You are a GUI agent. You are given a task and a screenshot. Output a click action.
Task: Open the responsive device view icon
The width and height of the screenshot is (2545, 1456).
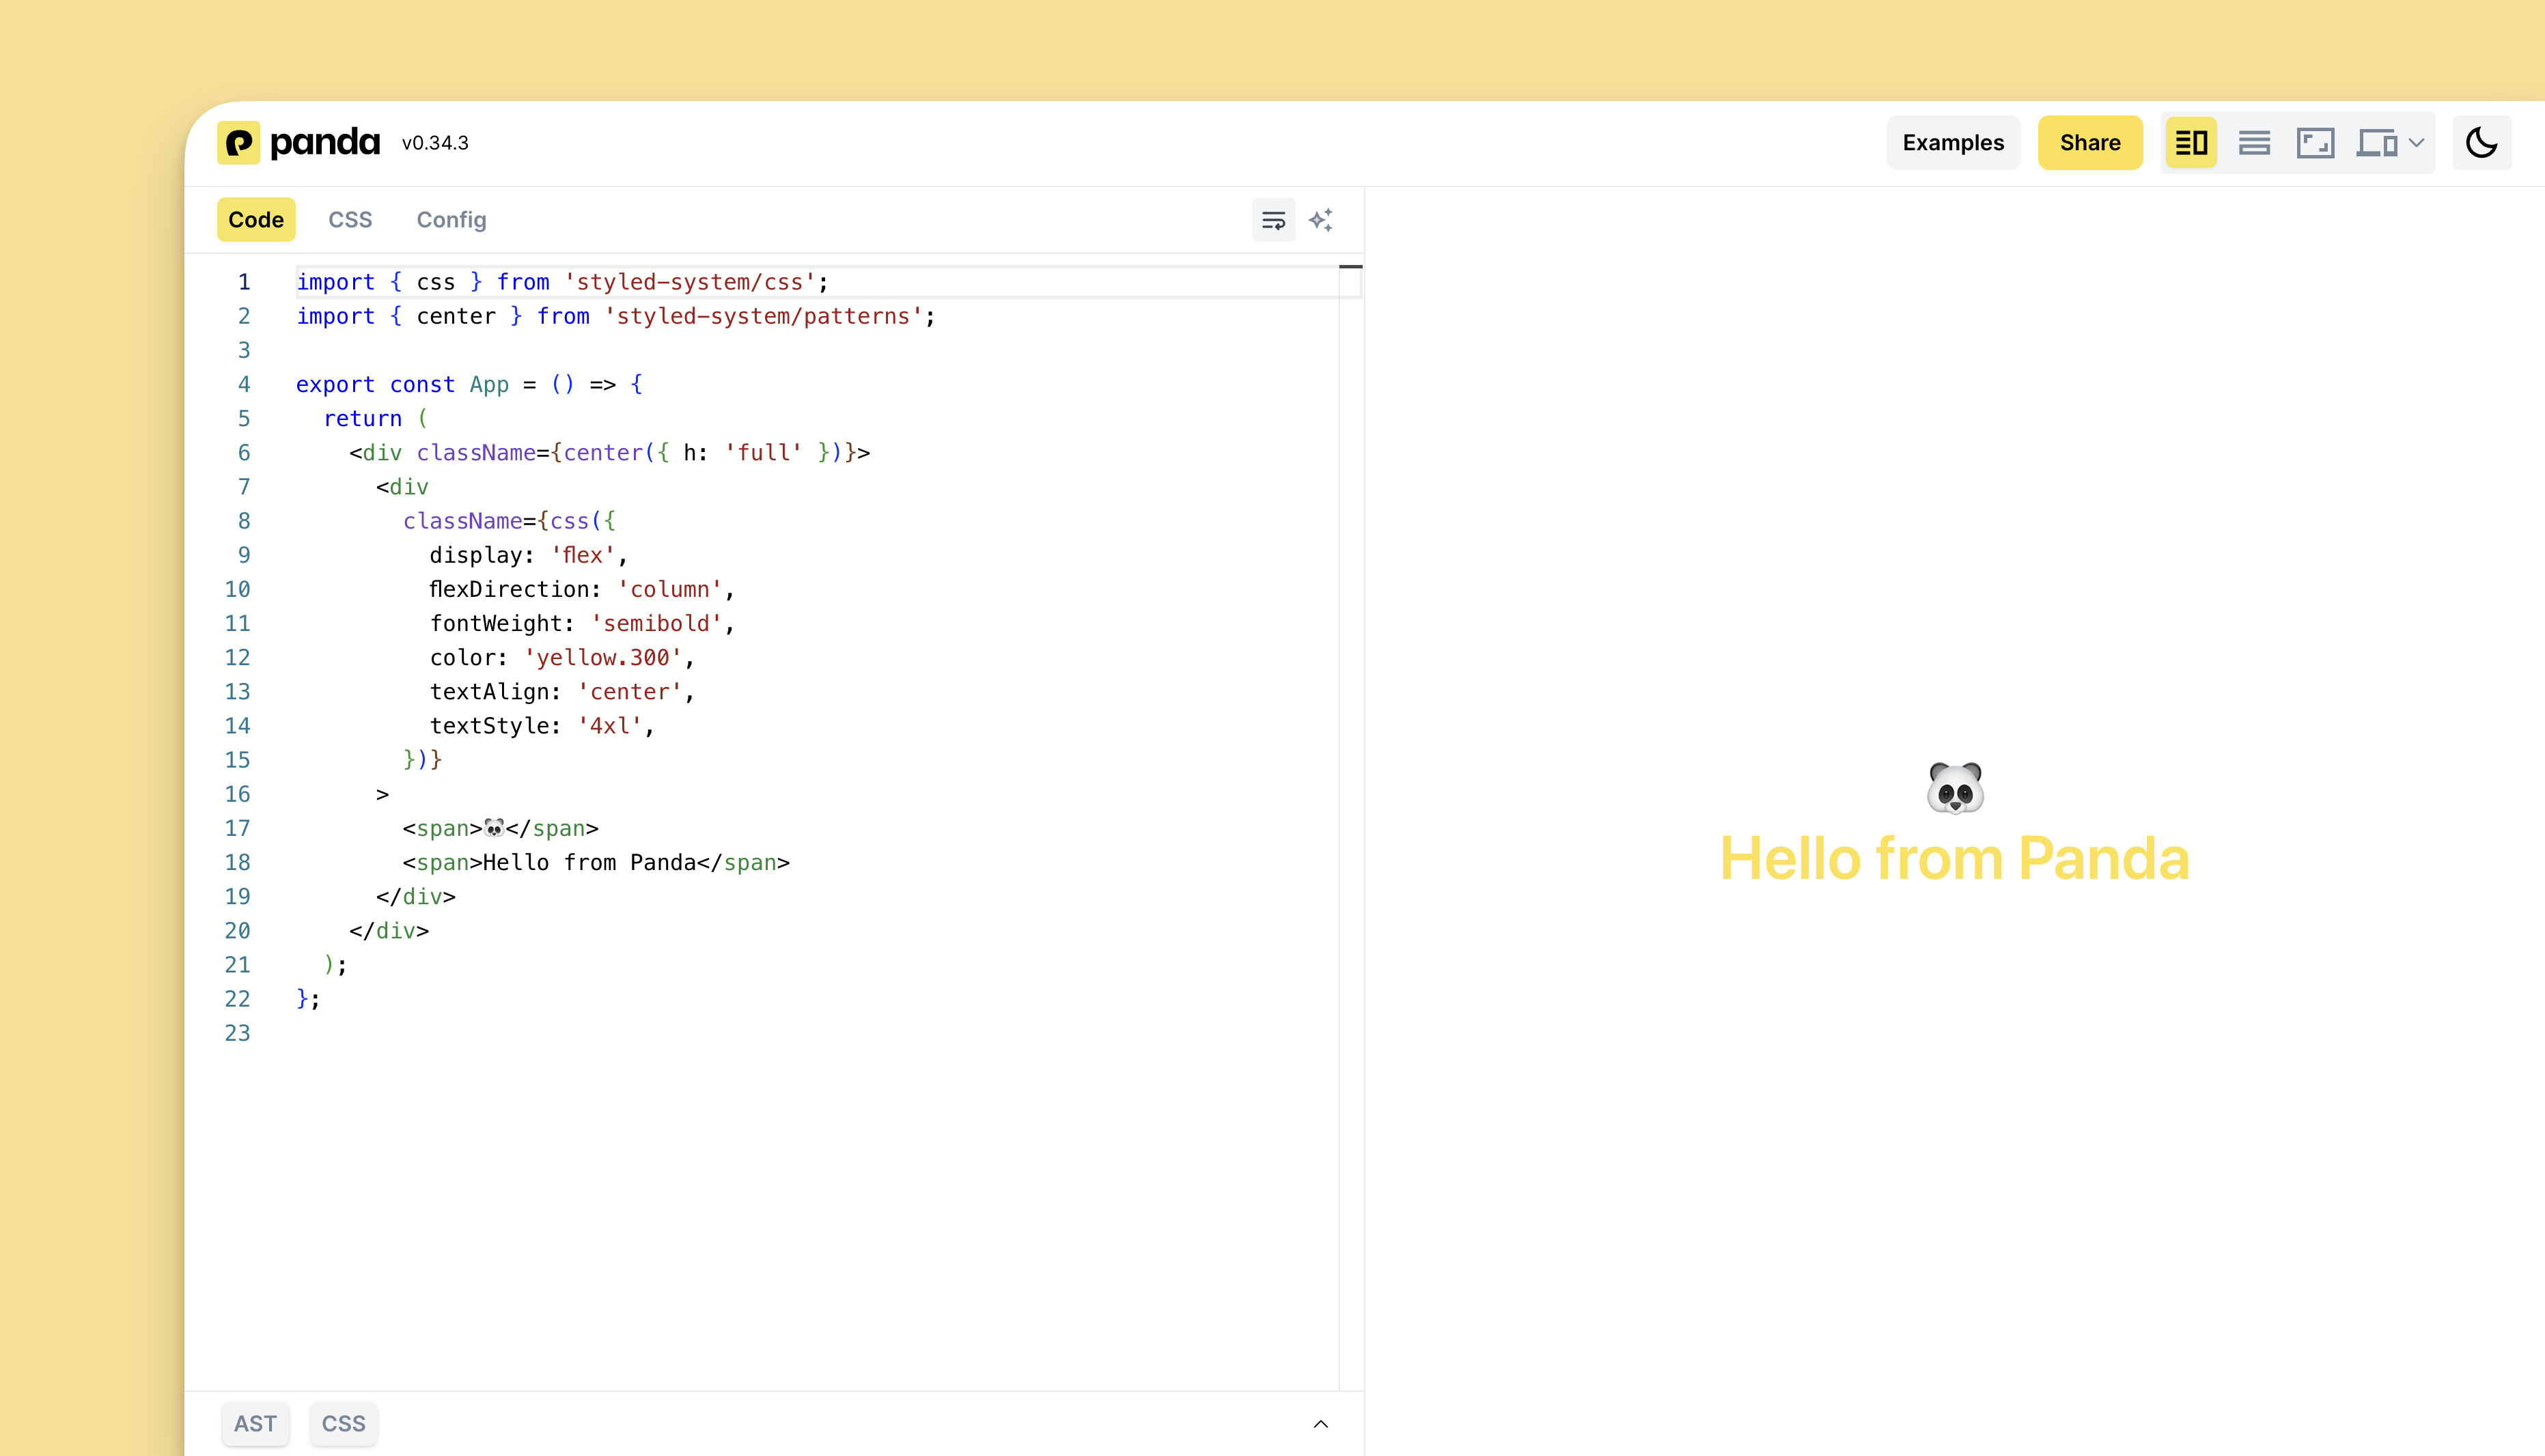(x=2377, y=143)
